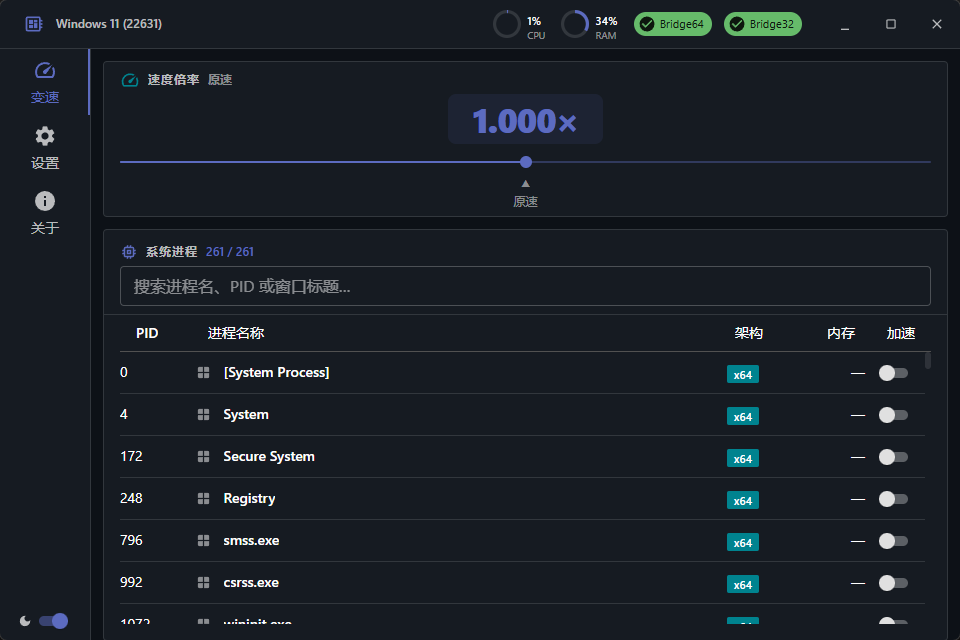Click the 1.000× speed value display

(525, 119)
